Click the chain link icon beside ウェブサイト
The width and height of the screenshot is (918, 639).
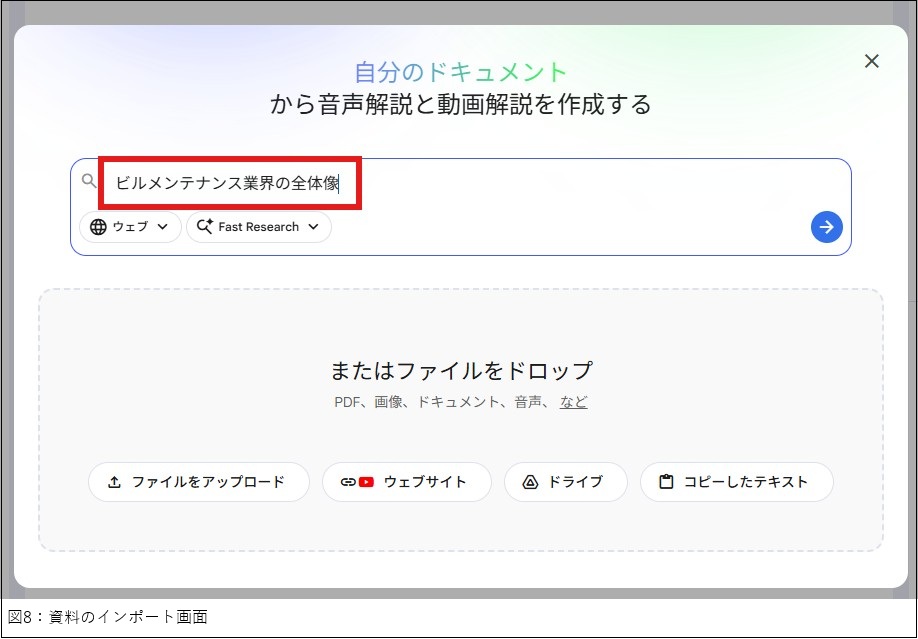coord(348,482)
